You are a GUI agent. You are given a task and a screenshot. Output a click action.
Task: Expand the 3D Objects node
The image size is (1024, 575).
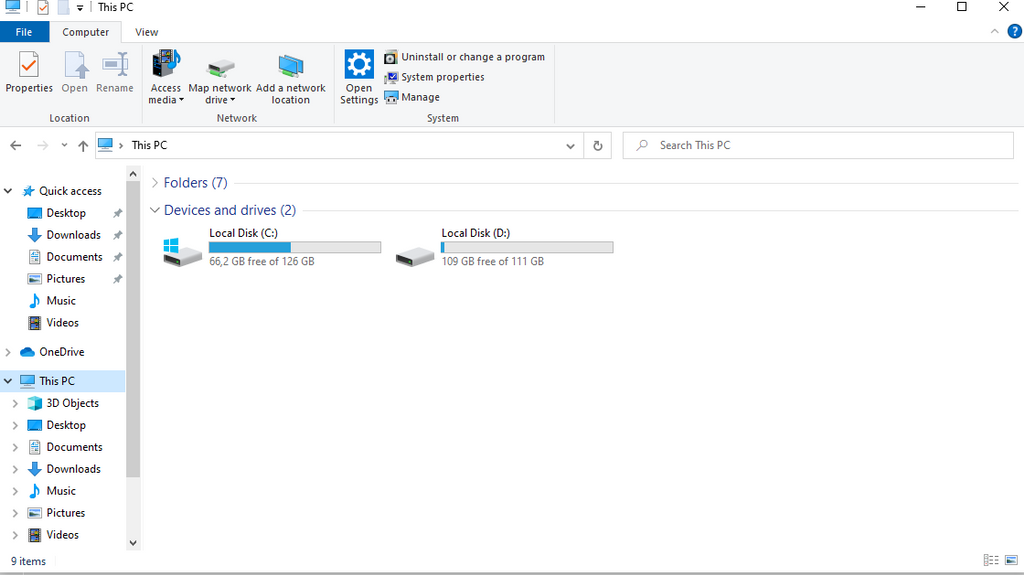(15, 403)
